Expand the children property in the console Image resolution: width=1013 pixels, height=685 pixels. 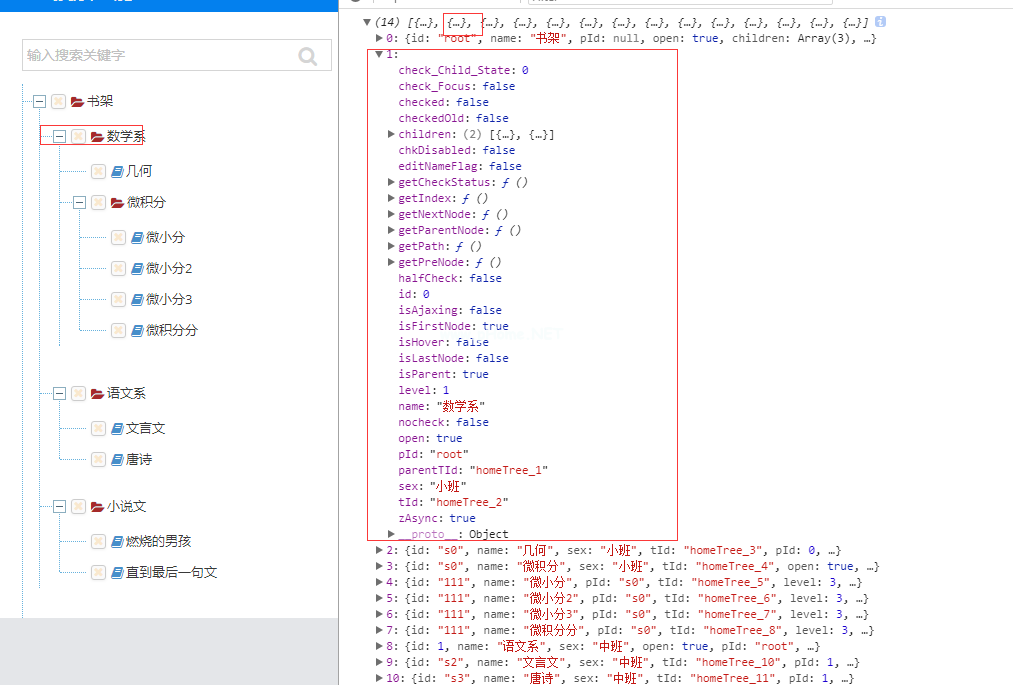coord(391,134)
